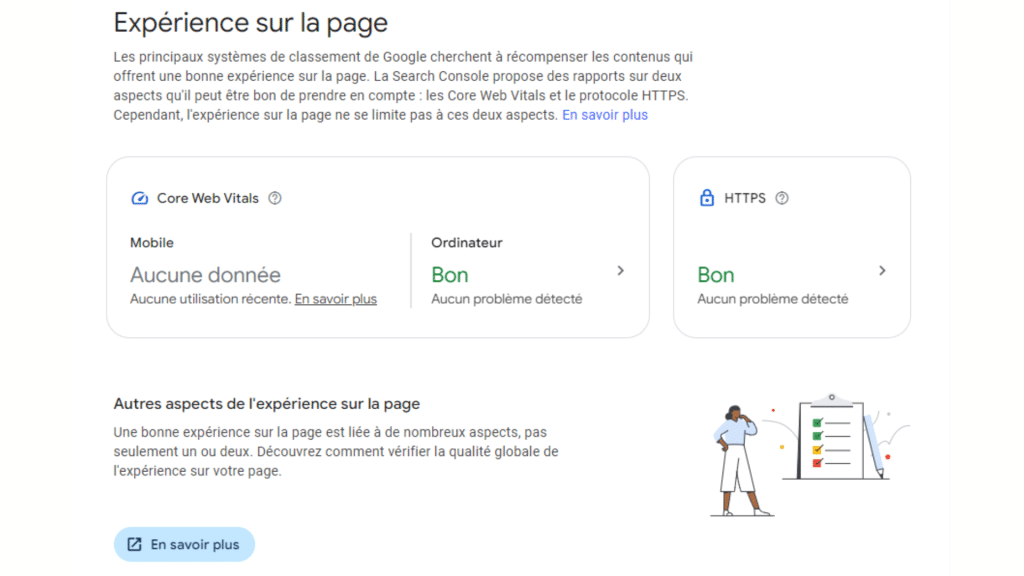Click the checklist illustration image
1024x576 pixels.
pyautogui.click(x=810, y=454)
